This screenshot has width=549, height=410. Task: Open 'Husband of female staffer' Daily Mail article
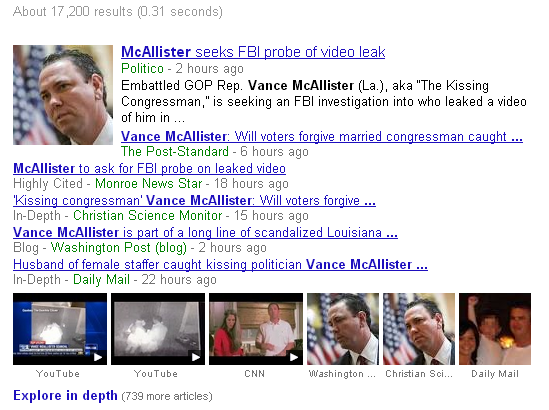(220, 264)
